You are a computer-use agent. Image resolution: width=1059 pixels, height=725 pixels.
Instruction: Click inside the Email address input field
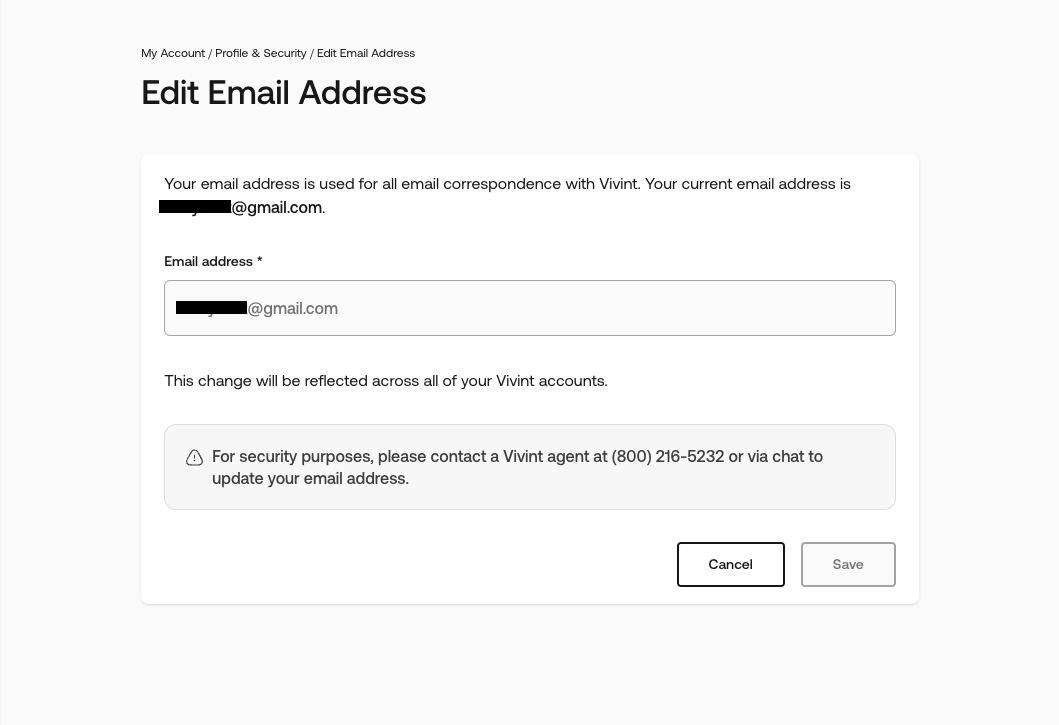click(x=529, y=308)
